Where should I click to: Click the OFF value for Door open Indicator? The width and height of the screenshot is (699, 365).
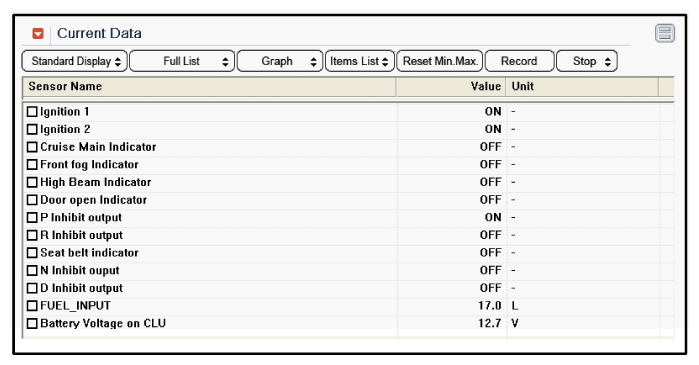(x=491, y=200)
